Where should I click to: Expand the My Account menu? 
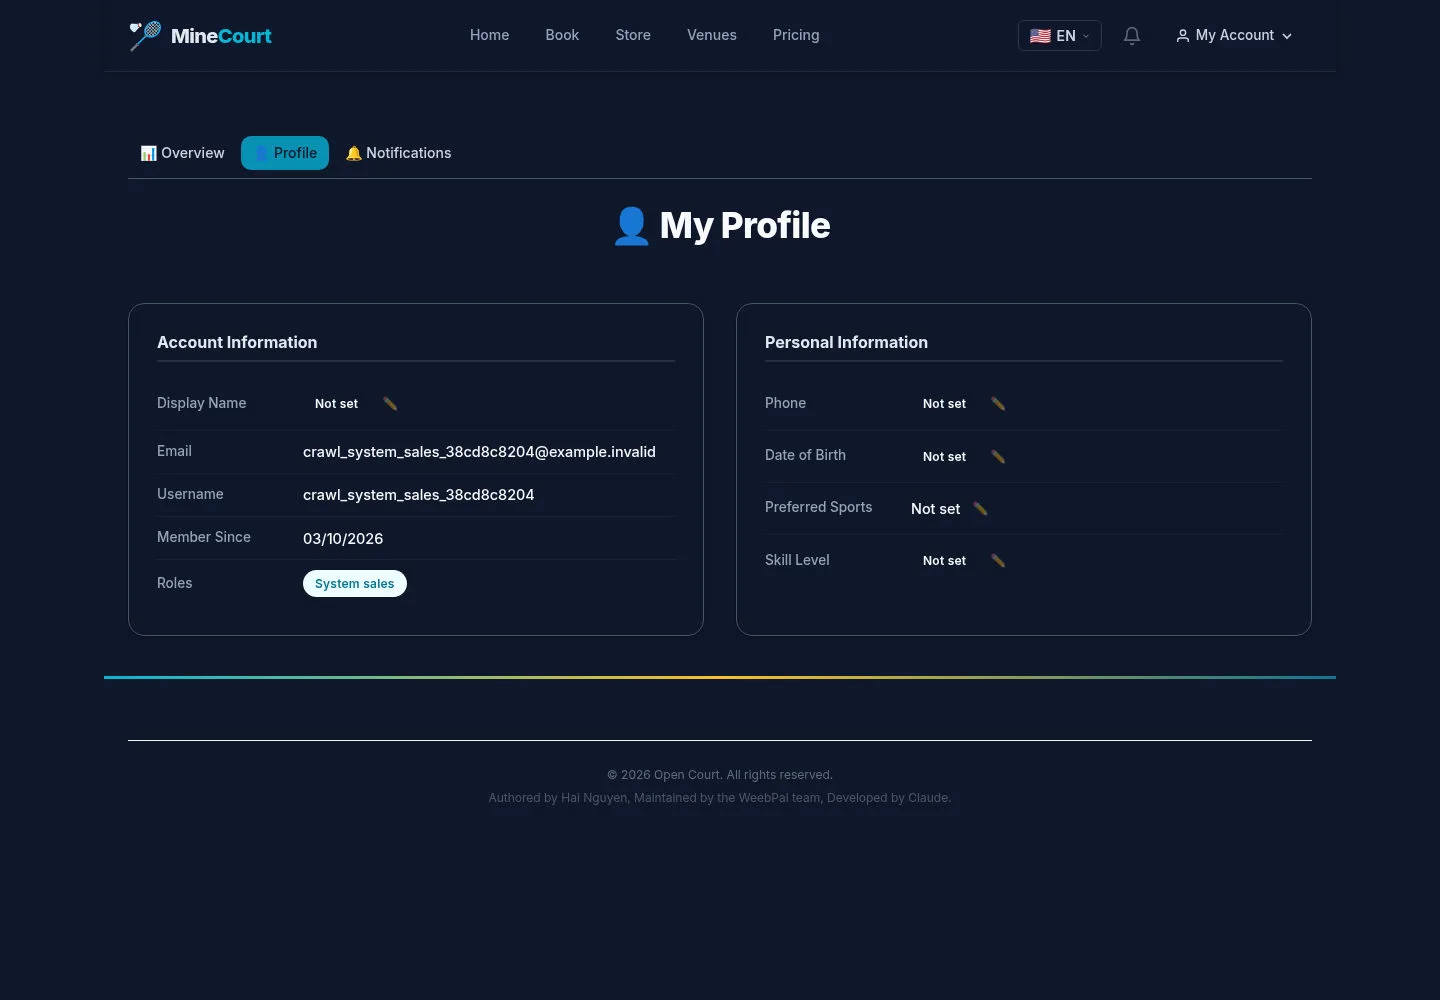coord(1234,36)
